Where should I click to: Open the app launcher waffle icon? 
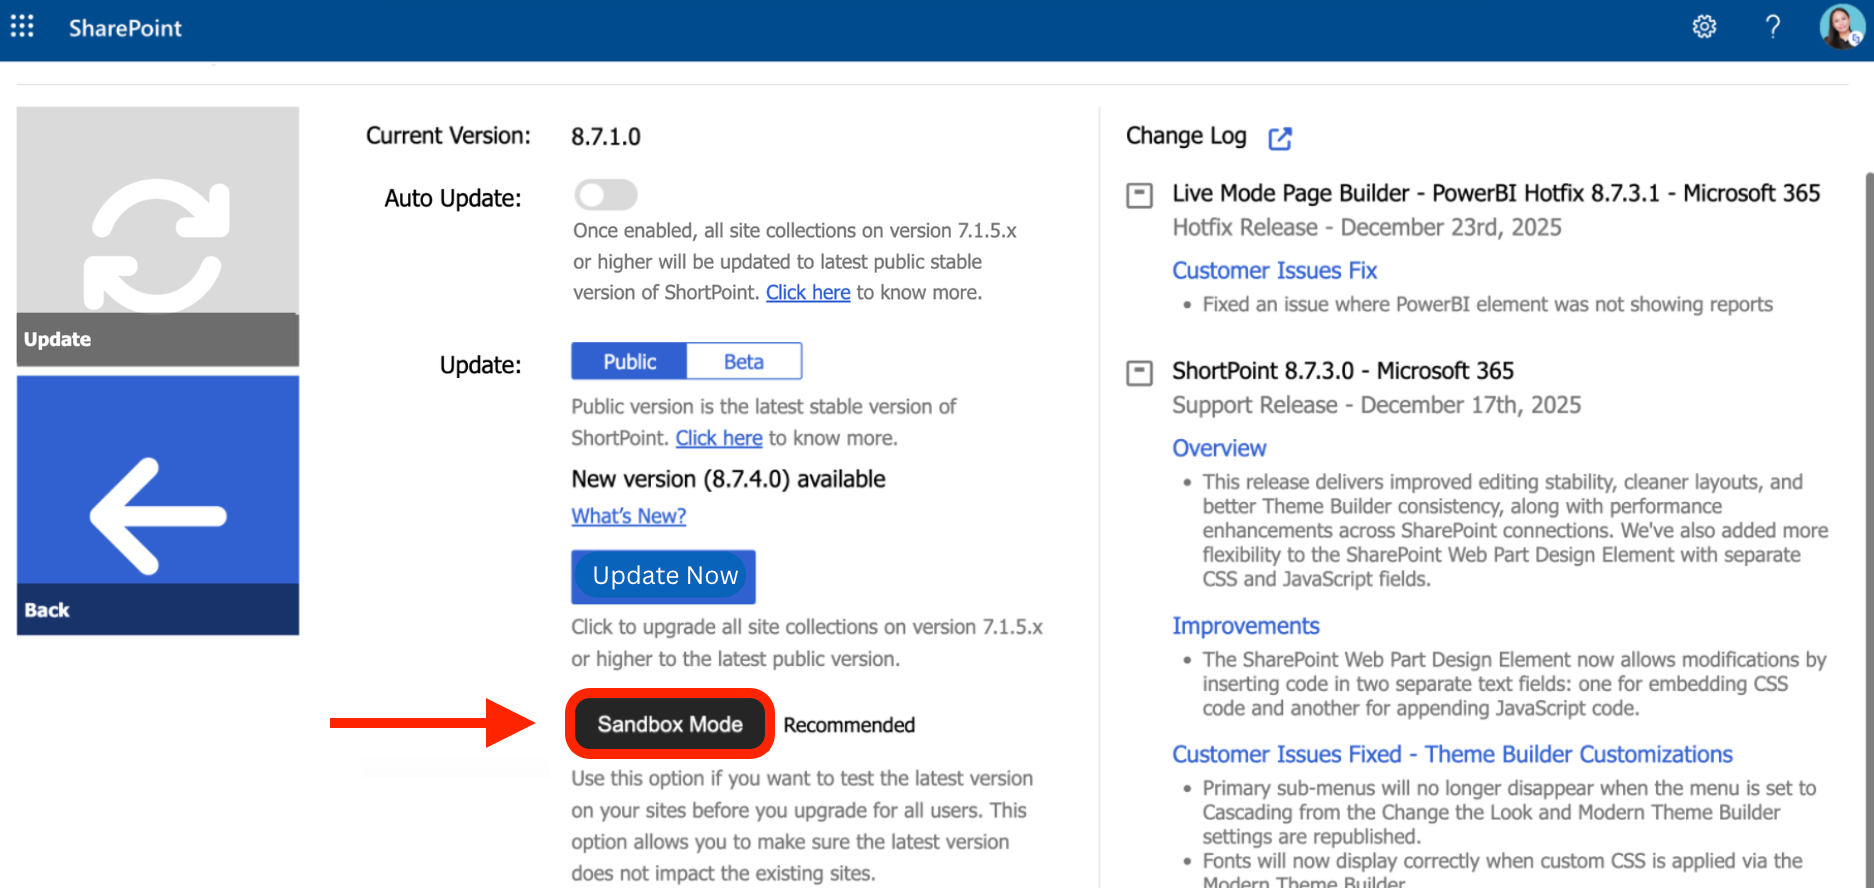pyautogui.click(x=22, y=26)
